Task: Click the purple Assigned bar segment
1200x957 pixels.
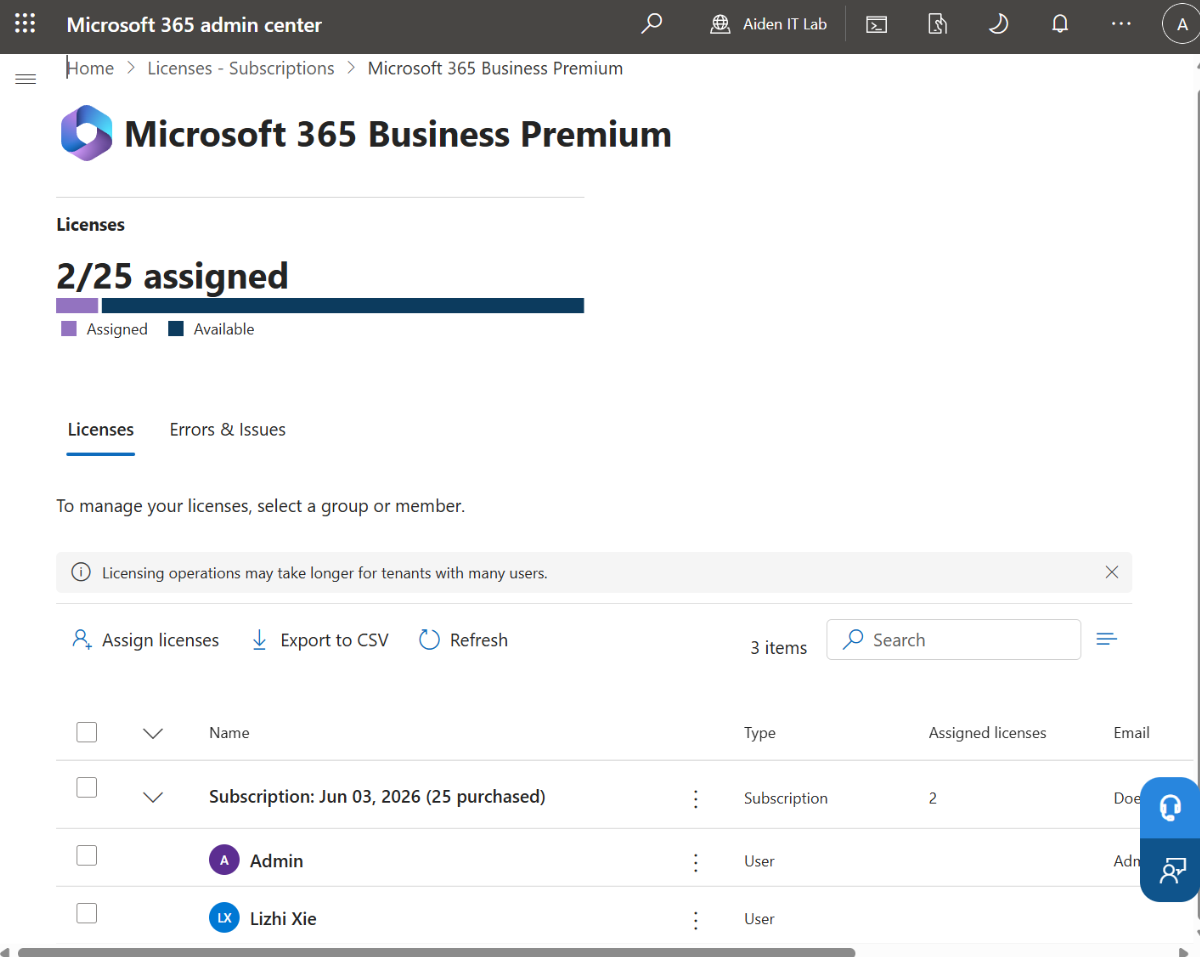Action: (x=77, y=306)
